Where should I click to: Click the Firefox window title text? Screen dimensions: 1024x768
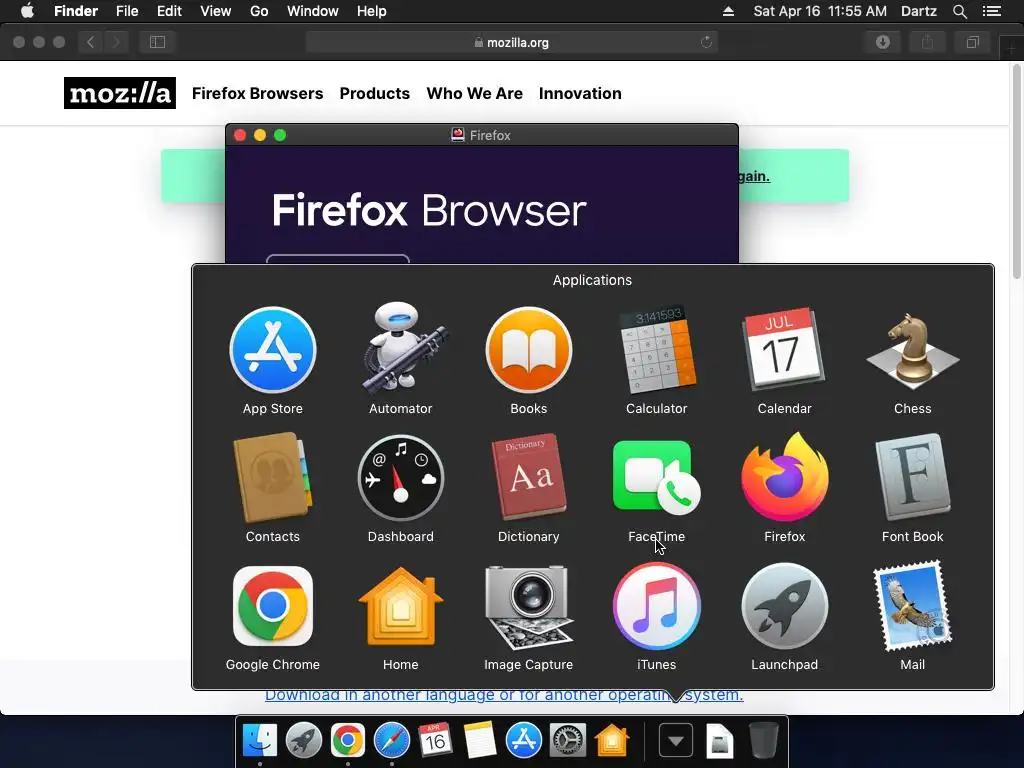tap(490, 135)
